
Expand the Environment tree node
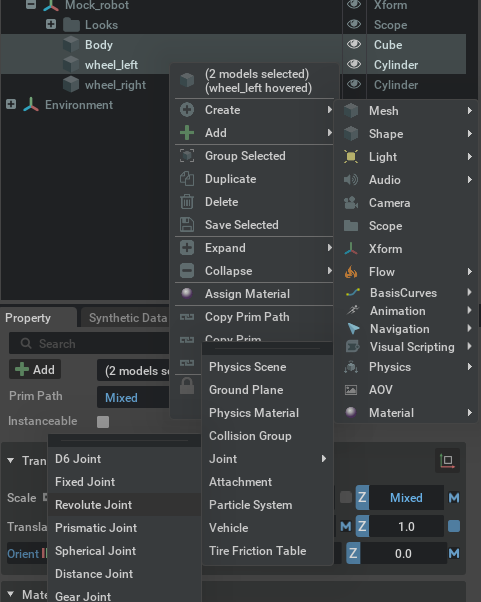tap(11, 104)
